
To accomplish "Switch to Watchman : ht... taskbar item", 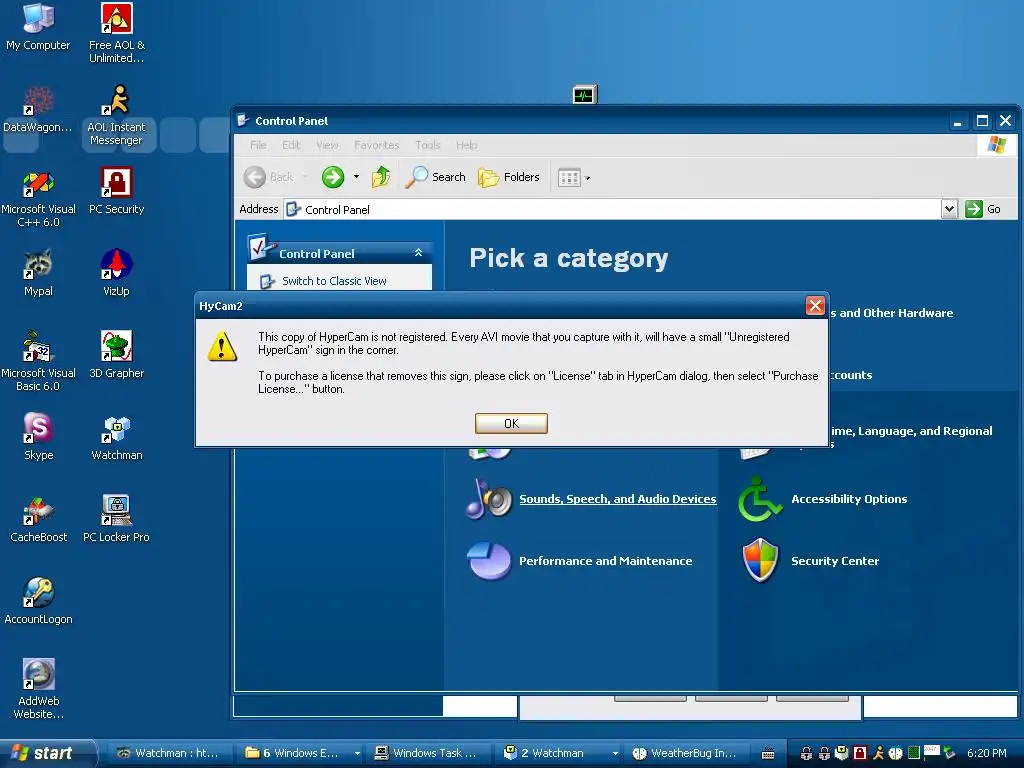I will coord(167,753).
